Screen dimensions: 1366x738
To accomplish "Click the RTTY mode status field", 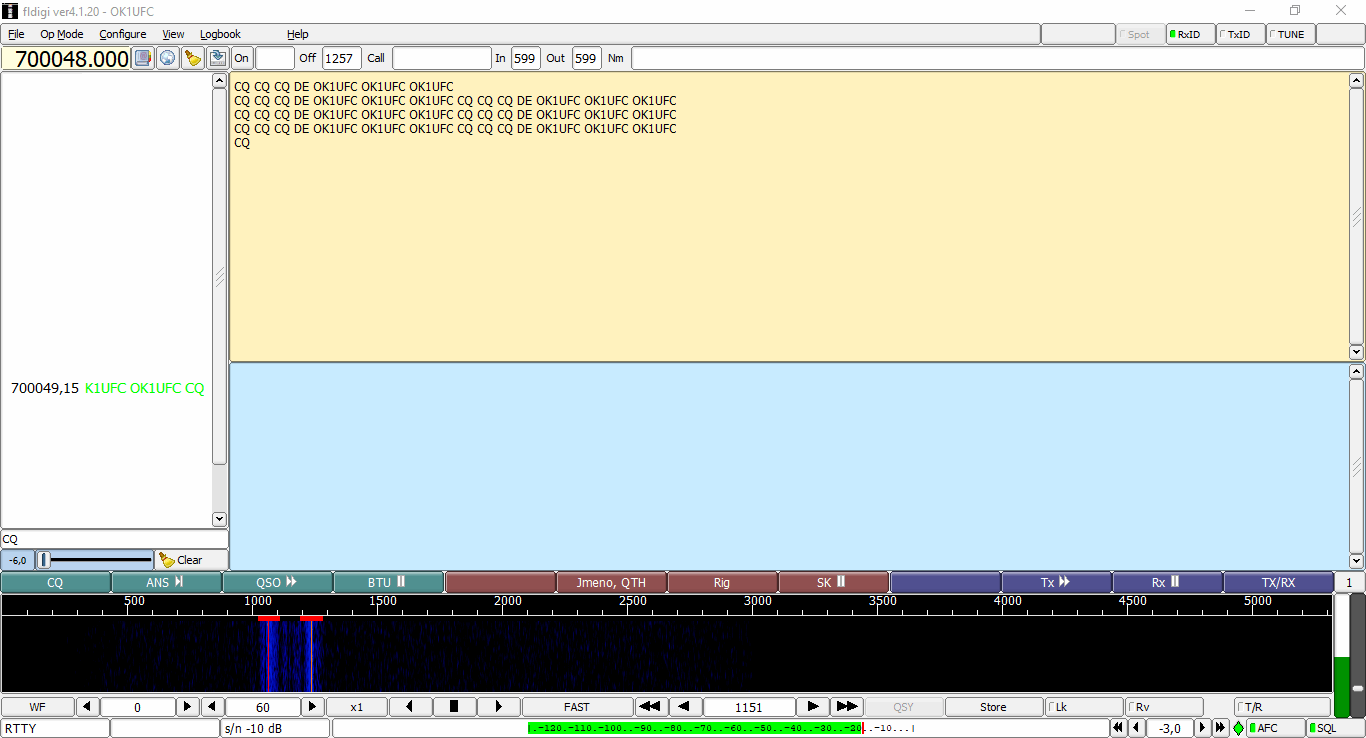I will coord(55,728).
